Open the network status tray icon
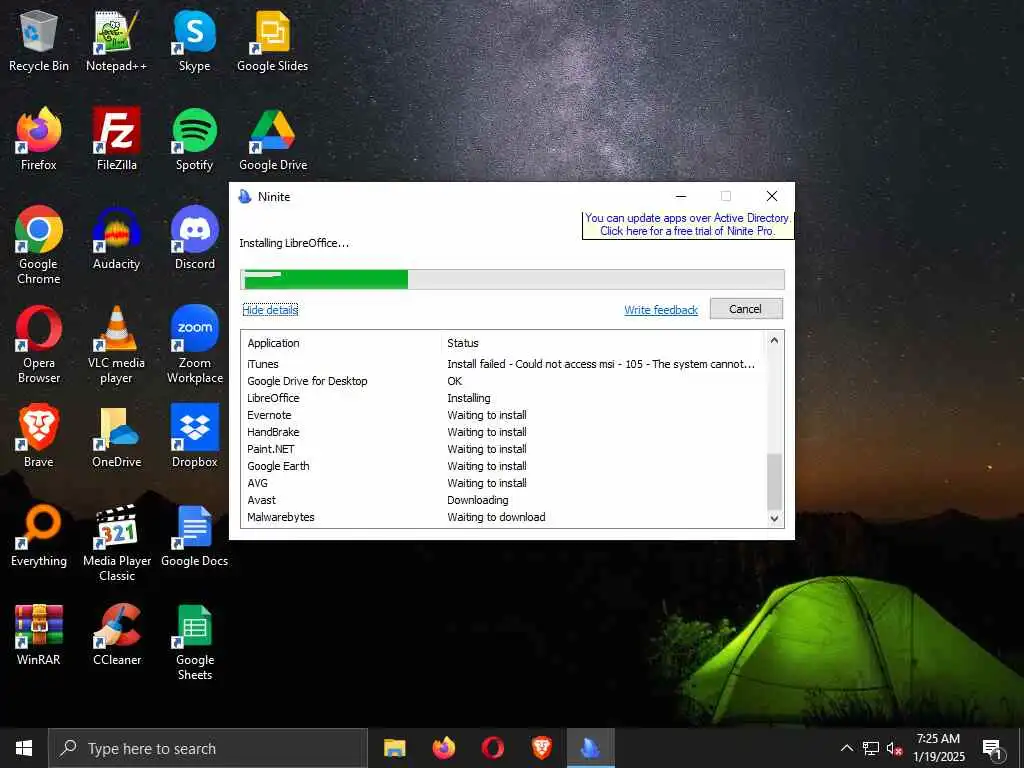This screenshot has width=1024, height=768. tap(871, 748)
